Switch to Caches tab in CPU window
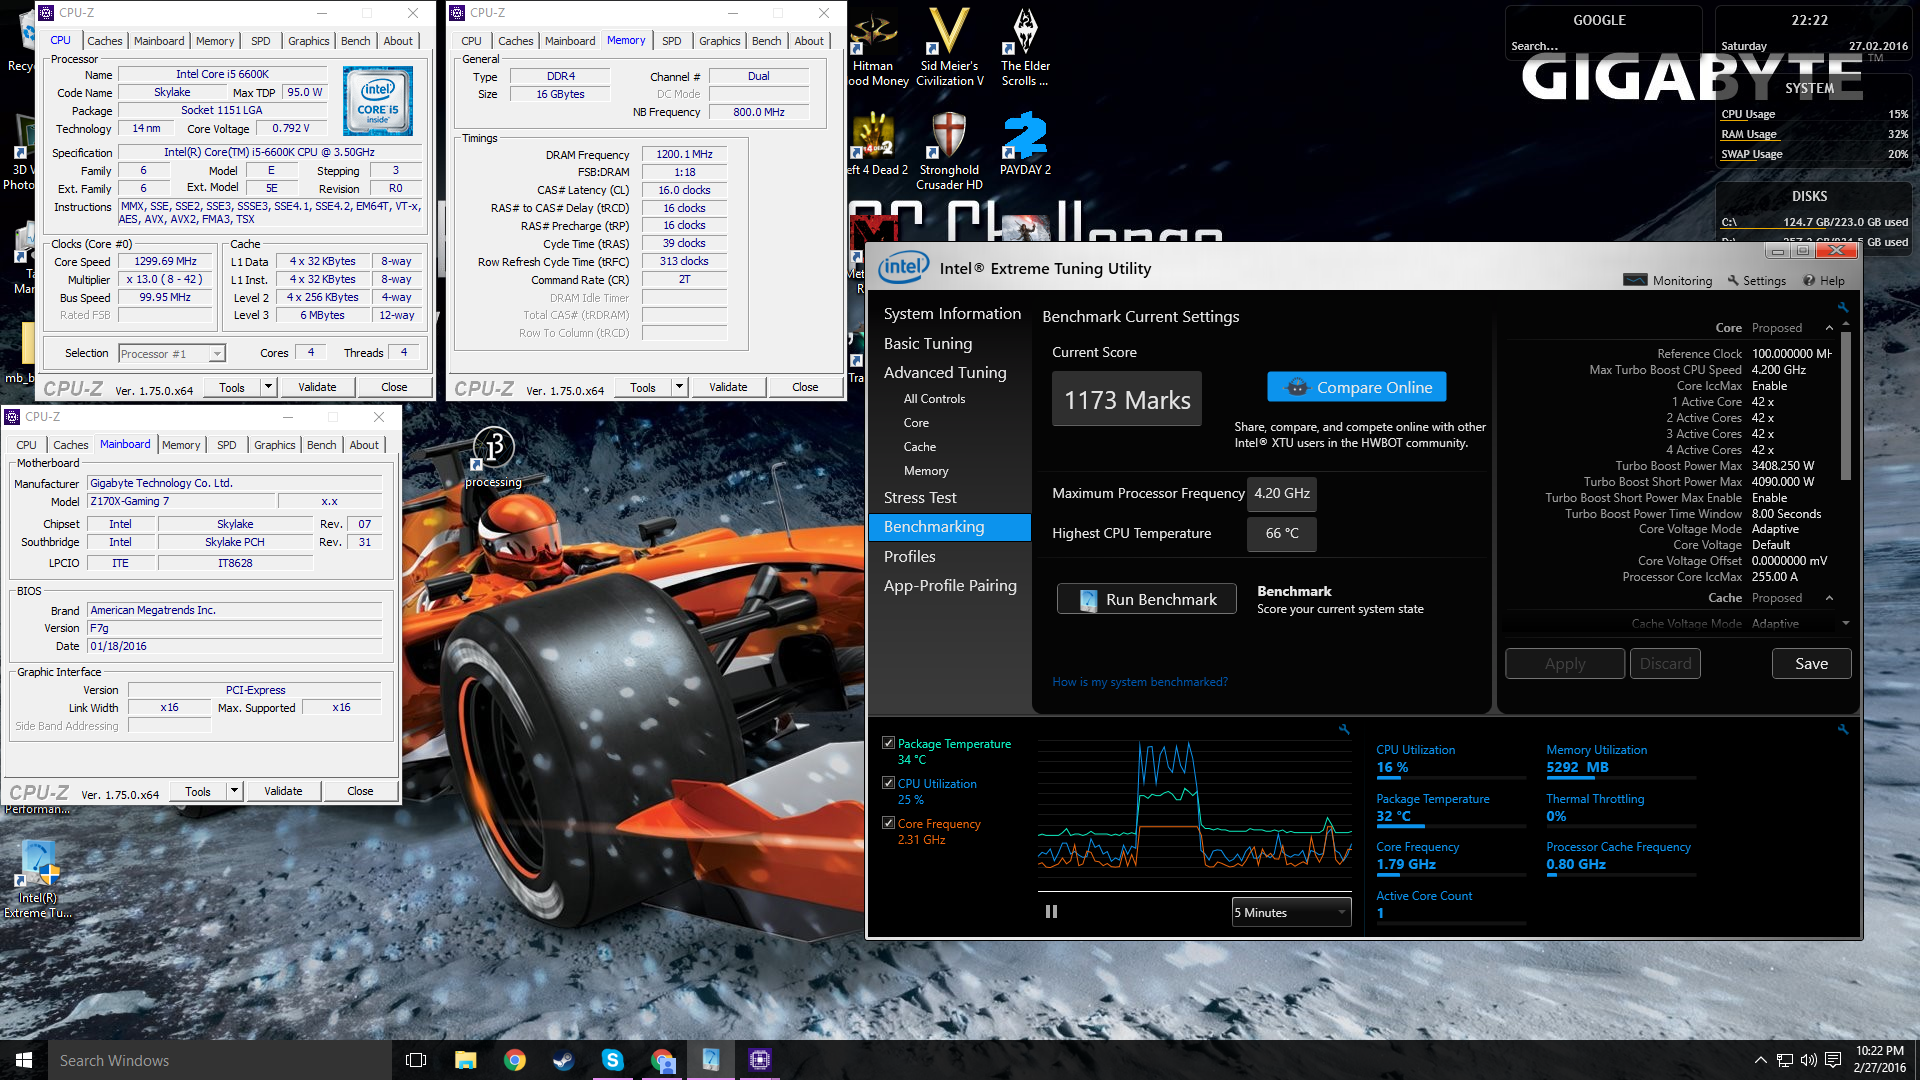 [104, 41]
